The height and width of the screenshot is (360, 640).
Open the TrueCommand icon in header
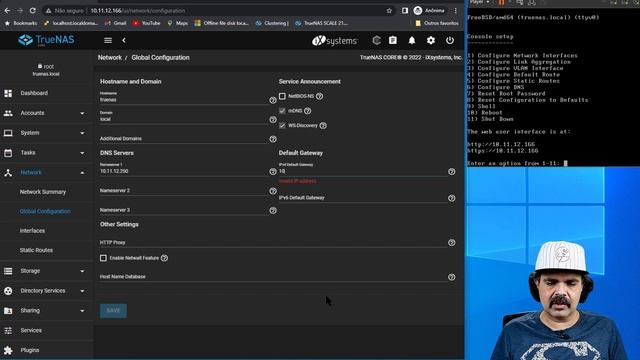tap(376, 40)
